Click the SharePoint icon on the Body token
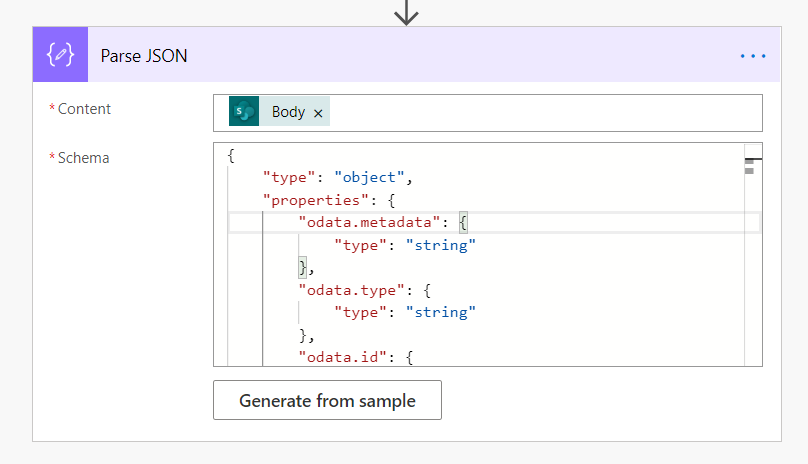The height and width of the screenshot is (464, 808). click(x=244, y=112)
